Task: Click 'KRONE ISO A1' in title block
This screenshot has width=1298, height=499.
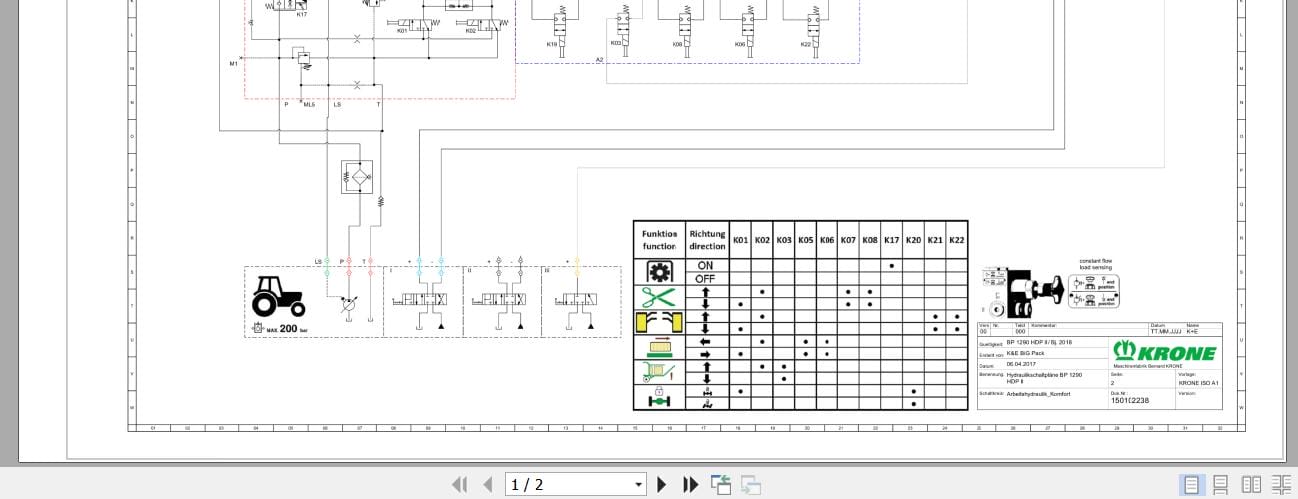Action: tap(1198, 383)
